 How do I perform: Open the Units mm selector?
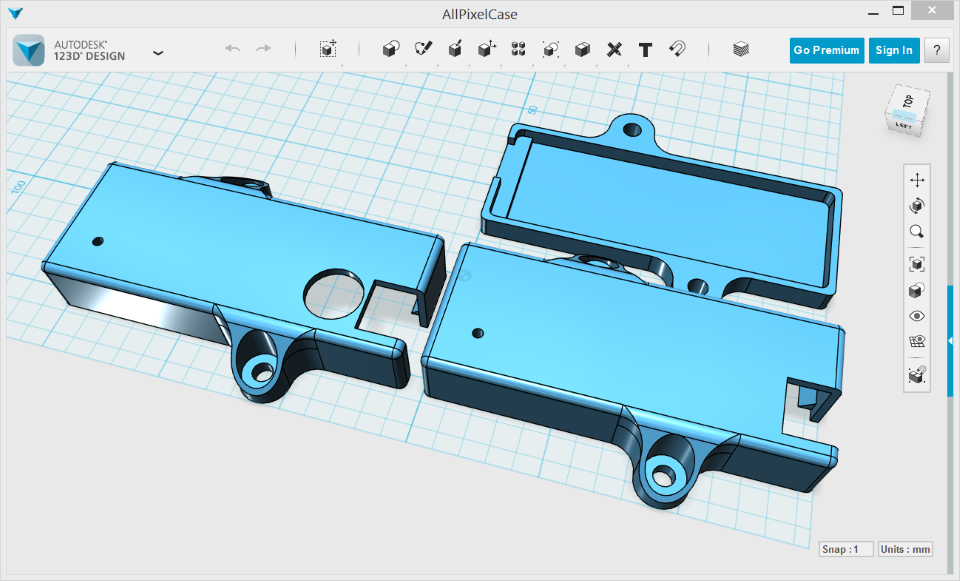click(x=904, y=548)
